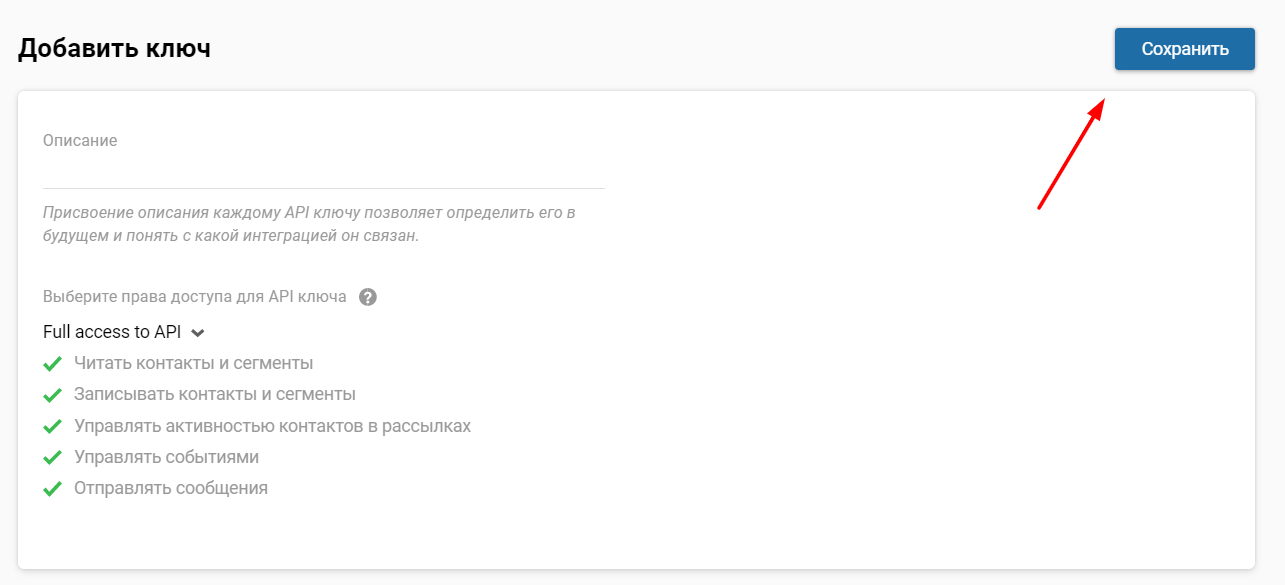Select the Записывать контакты и сегменты permission text
The height and width of the screenshot is (585, 1285).
pyautogui.click(x=214, y=394)
